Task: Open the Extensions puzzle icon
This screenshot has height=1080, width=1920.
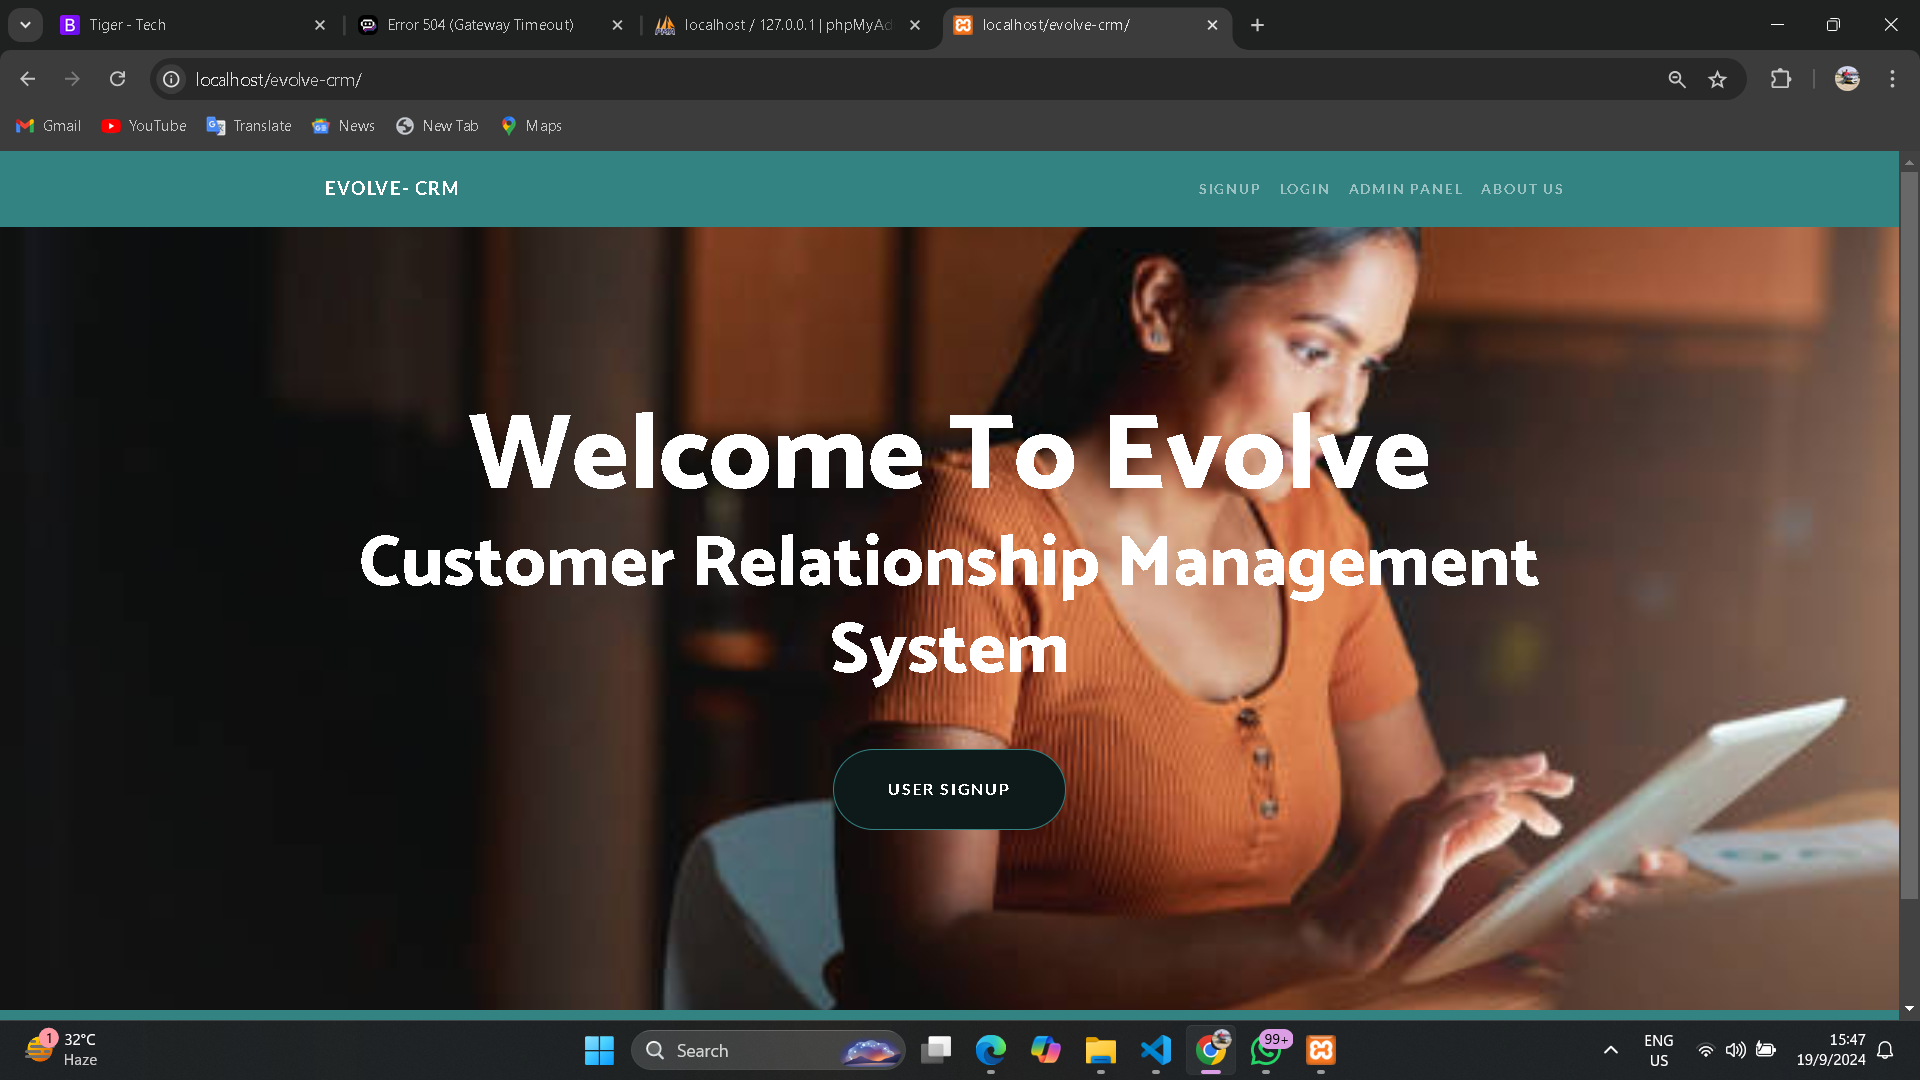Action: coord(1781,79)
